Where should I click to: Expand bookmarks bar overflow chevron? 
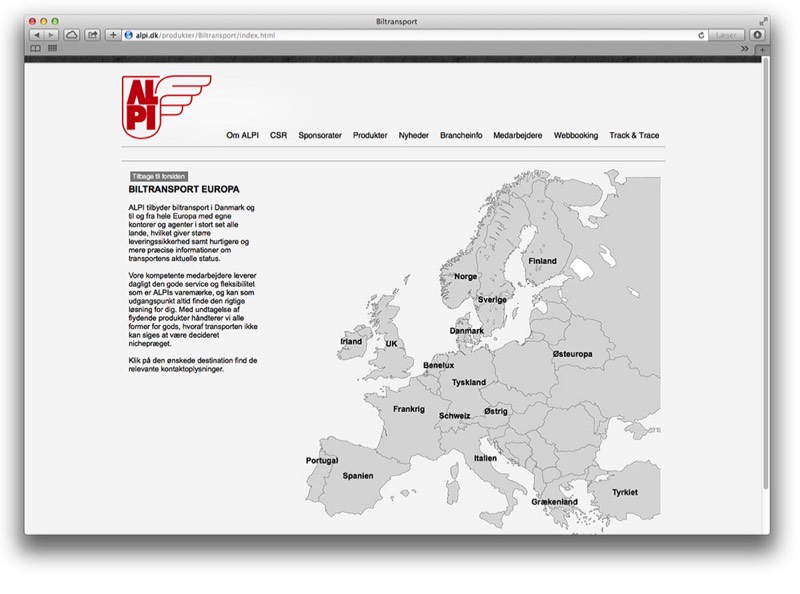point(744,48)
